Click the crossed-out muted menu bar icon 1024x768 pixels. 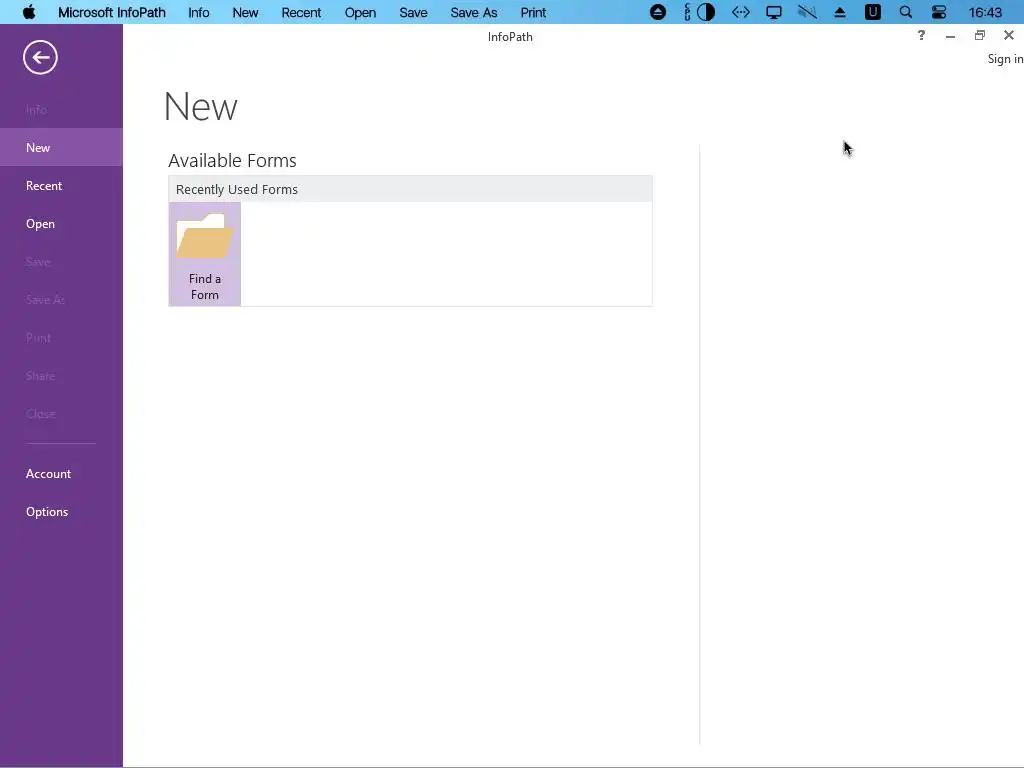pyautogui.click(x=807, y=12)
